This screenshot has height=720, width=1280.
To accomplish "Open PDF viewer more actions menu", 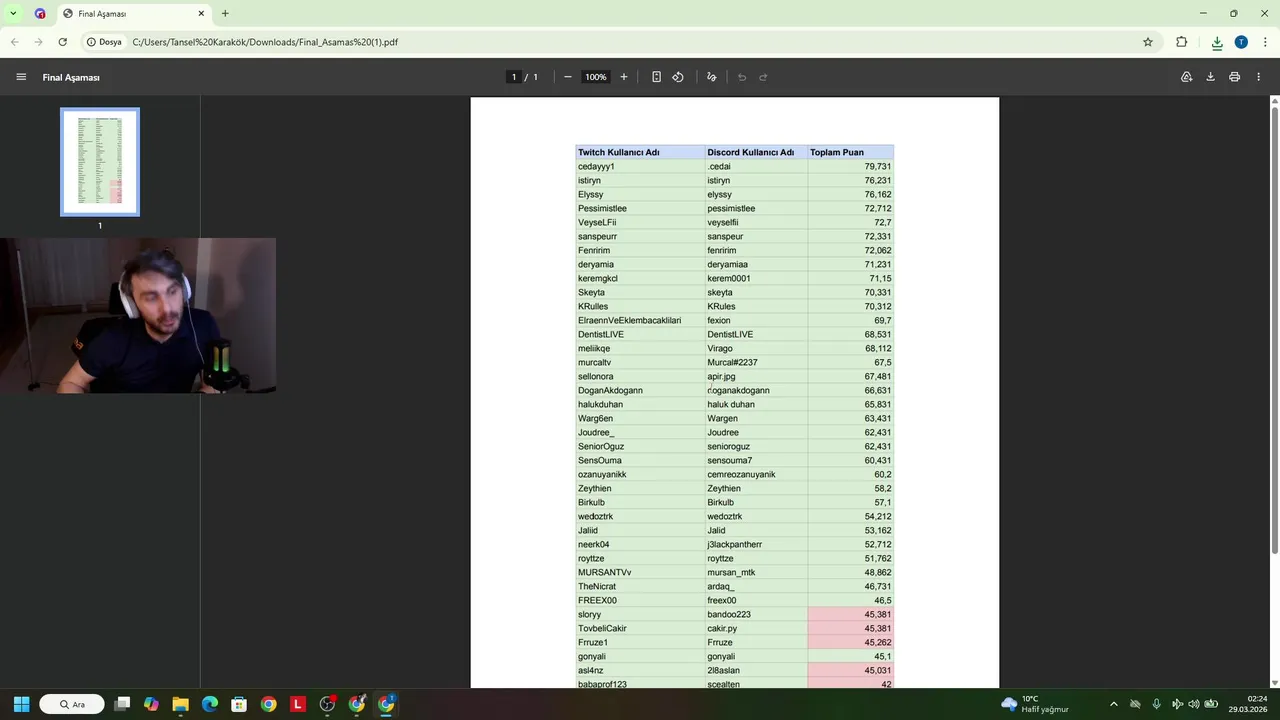I will [1259, 77].
